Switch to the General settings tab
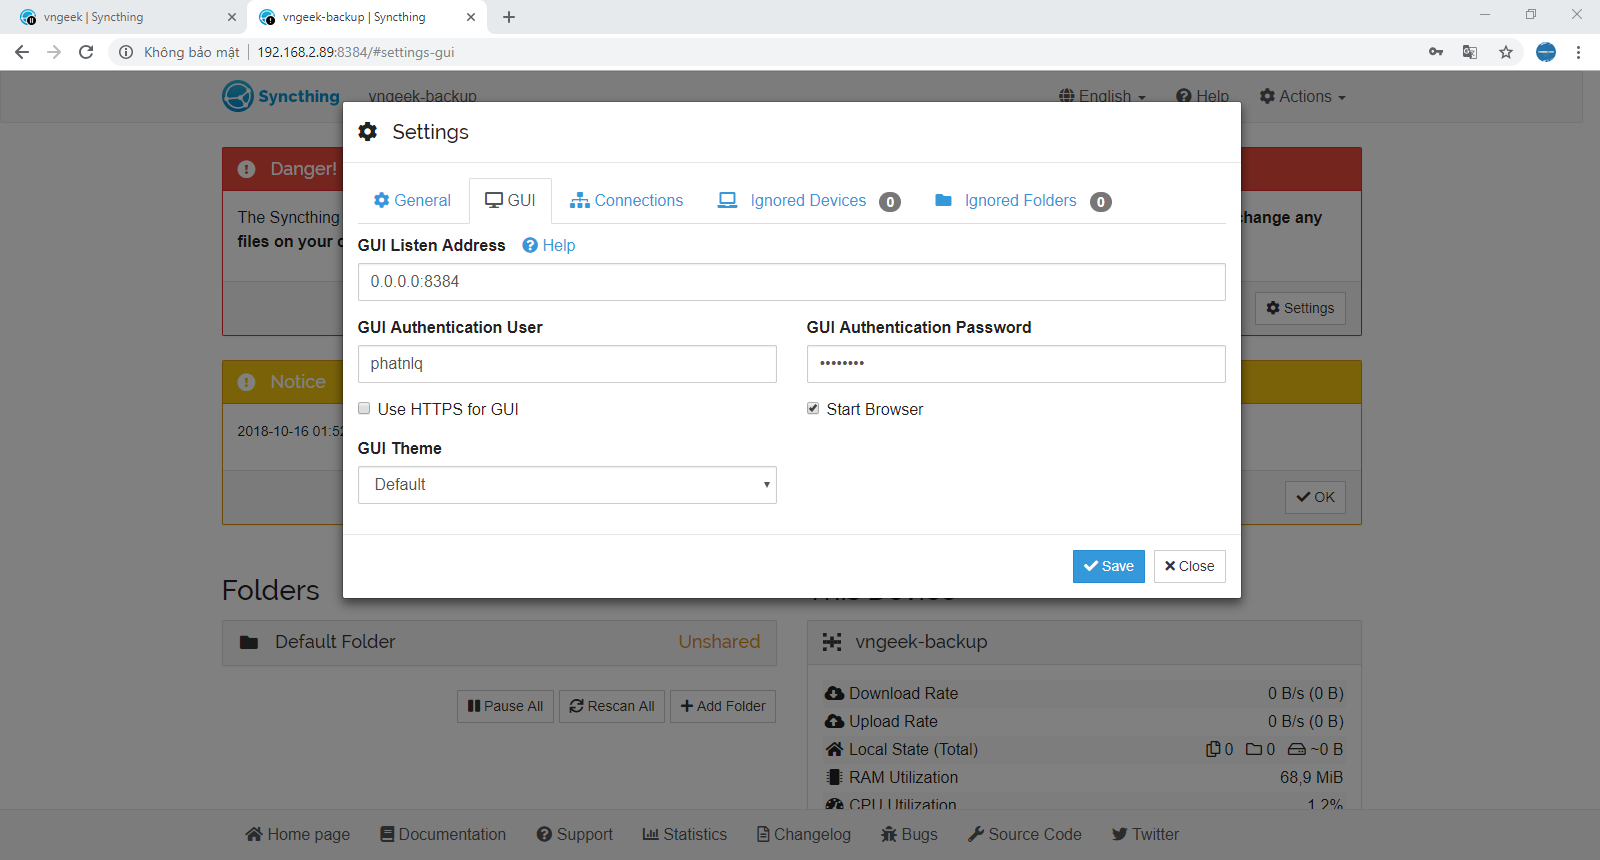This screenshot has width=1600, height=860. click(412, 200)
